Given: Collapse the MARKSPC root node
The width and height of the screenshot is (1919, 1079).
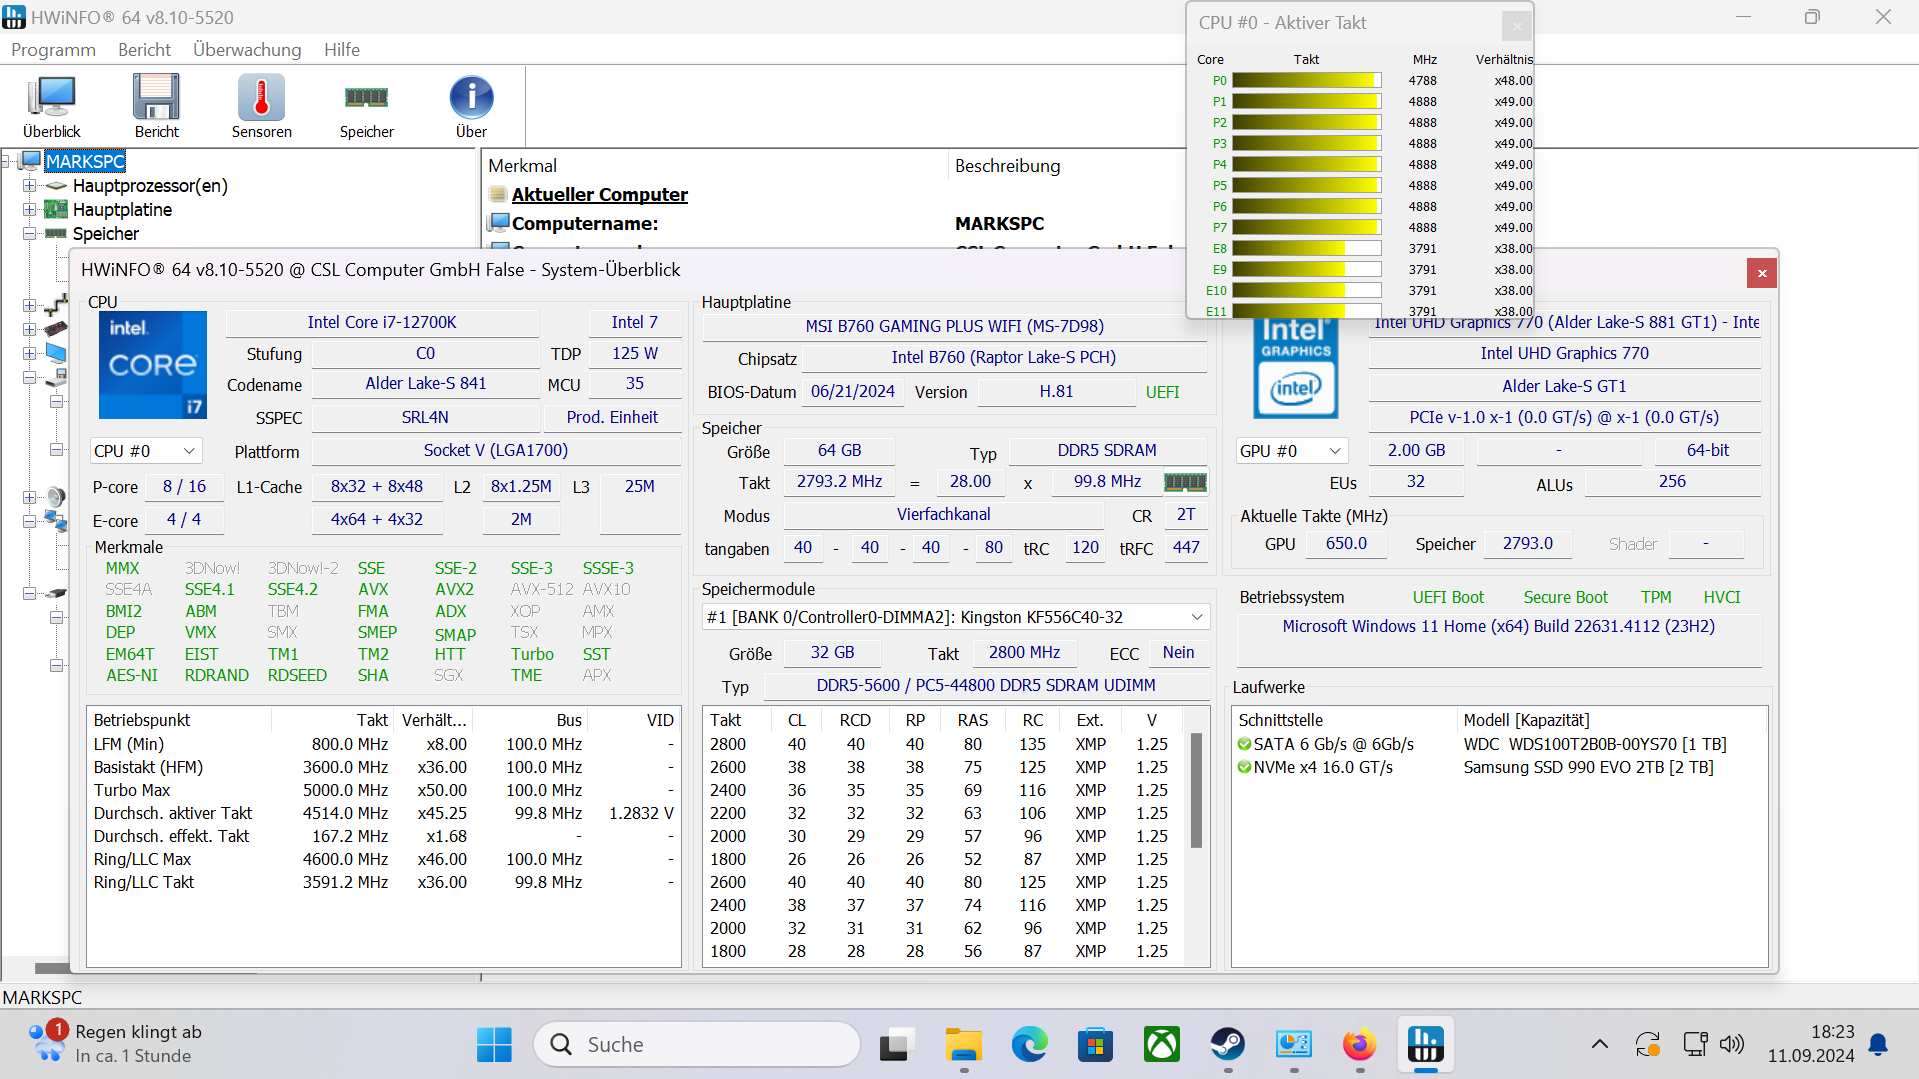Looking at the screenshot, I should [7, 161].
